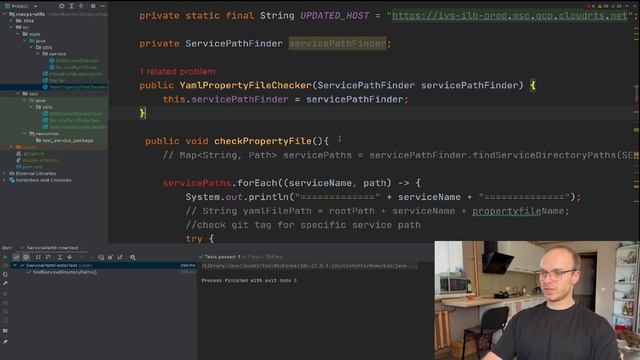640x360 pixels.
Task: Toggle Show Passed tests filter
Action: click(x=16, y=258)
